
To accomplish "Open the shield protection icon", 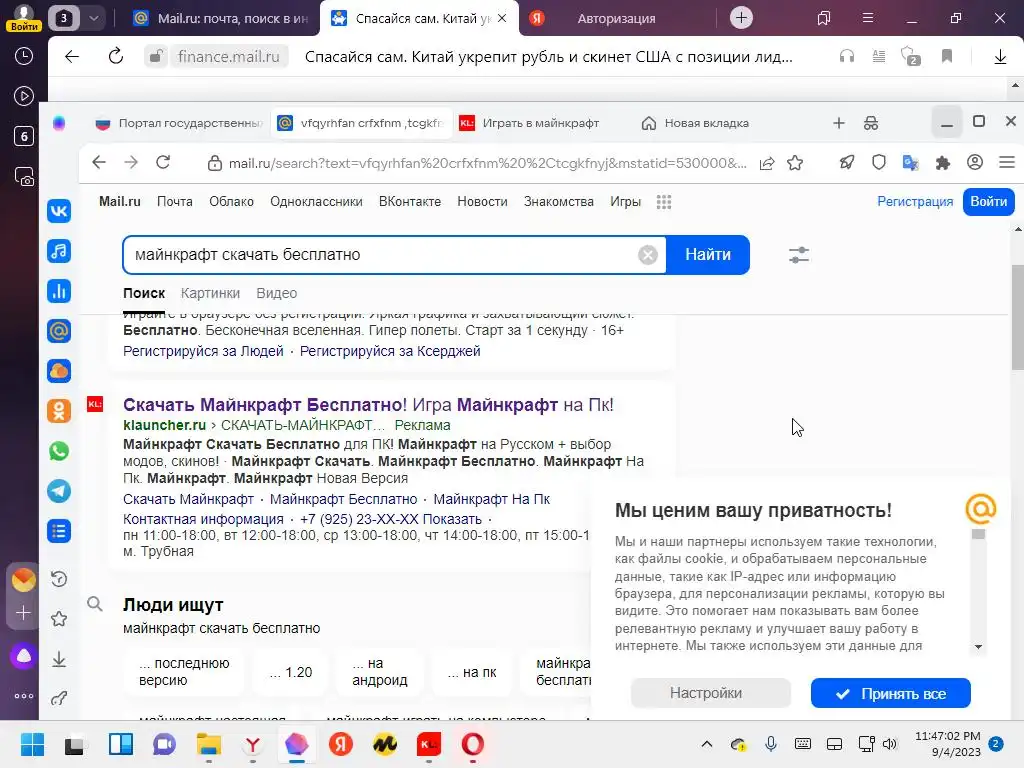I will click(x=879, y=163).
